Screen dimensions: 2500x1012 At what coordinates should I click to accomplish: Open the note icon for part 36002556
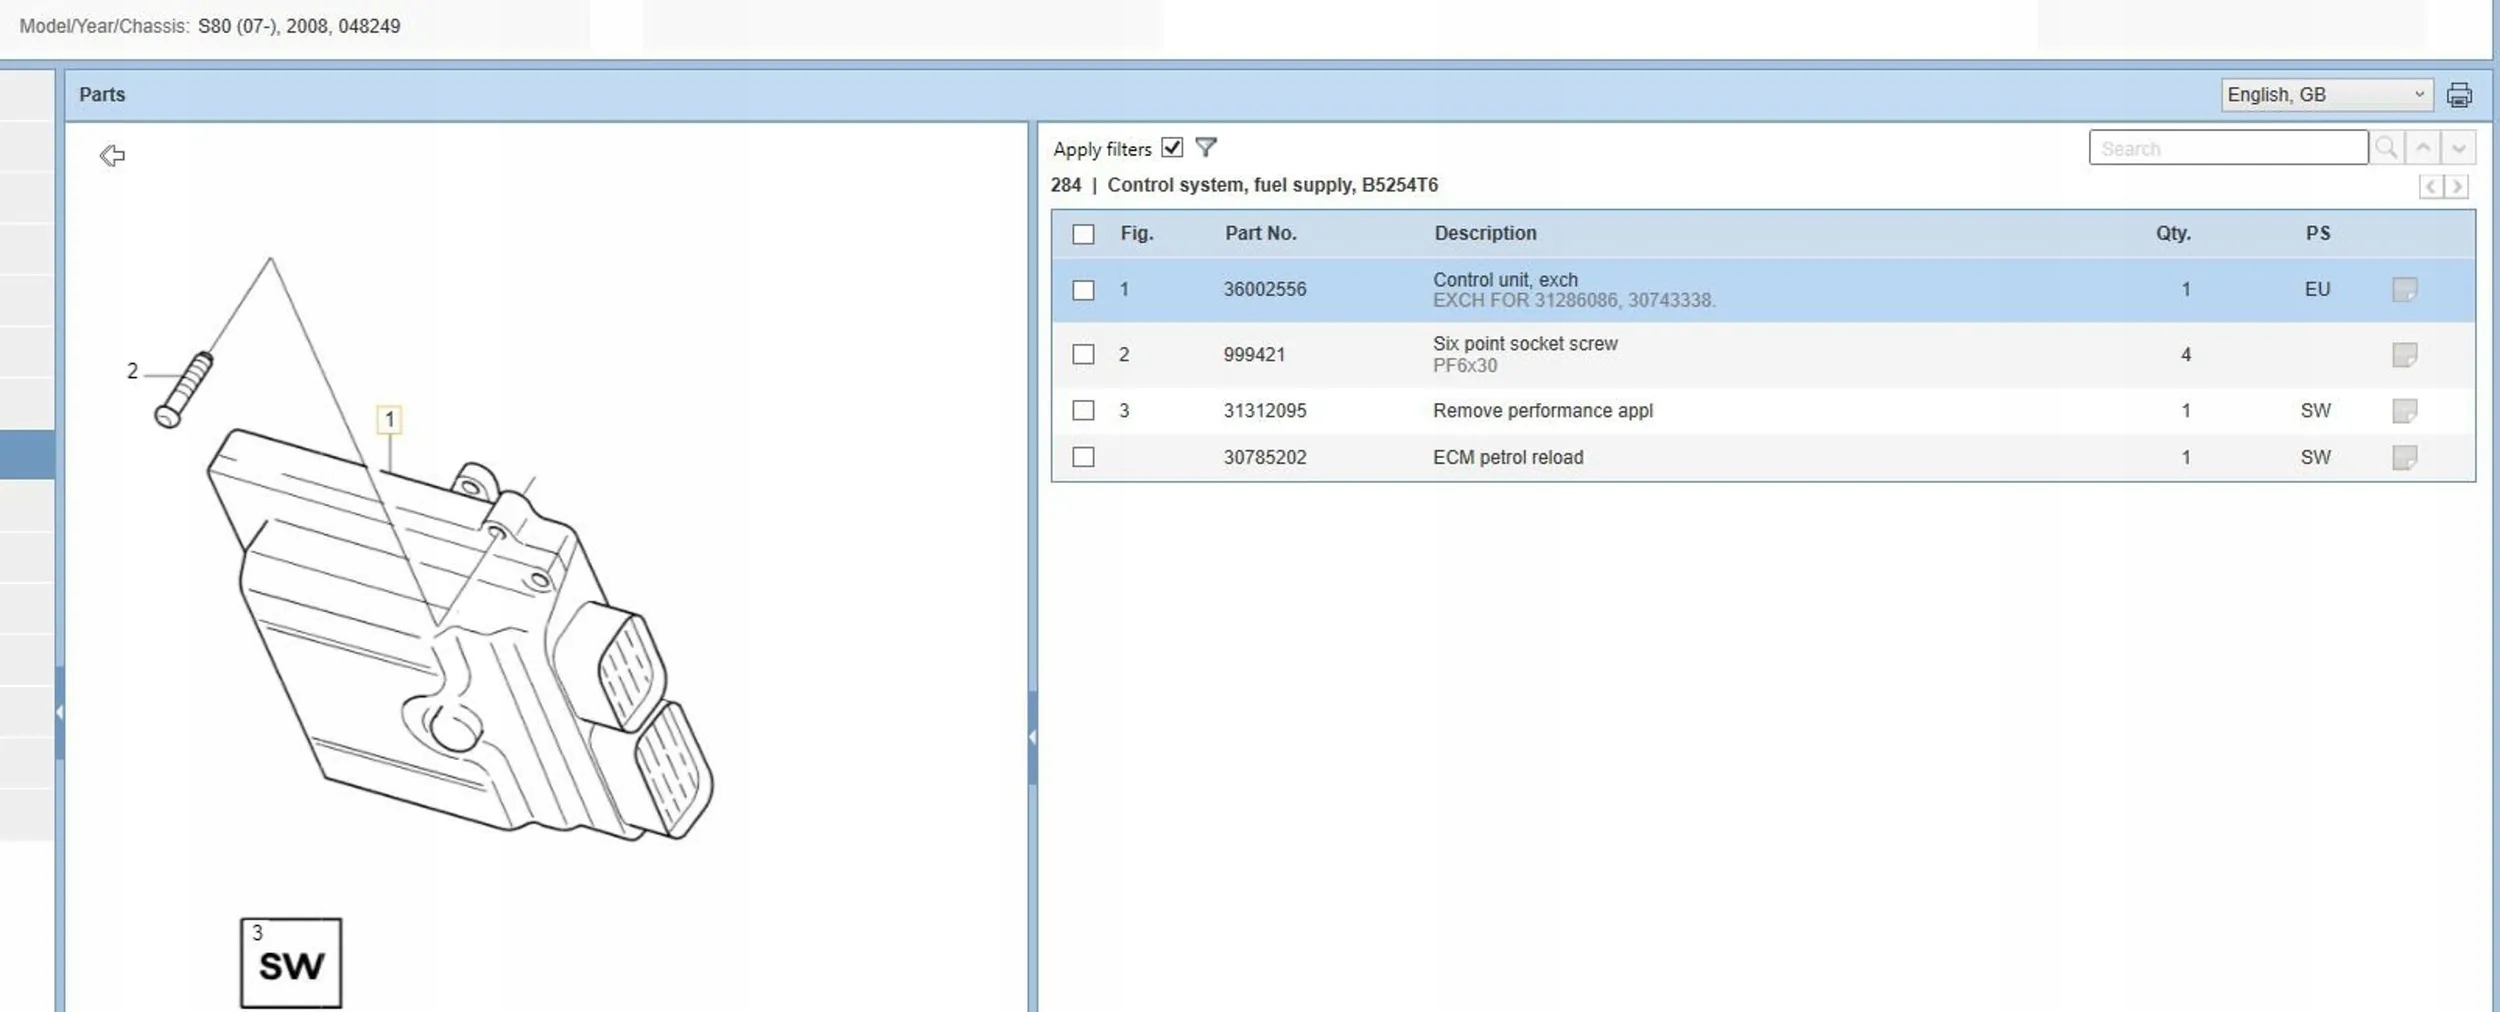[2404, 290]
